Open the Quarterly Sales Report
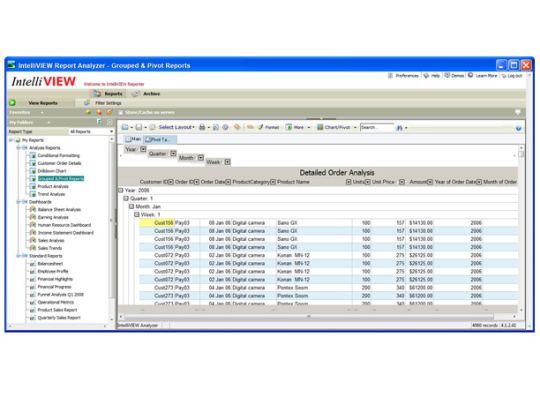This screenshot has width=540, height=405. point(59,318)
